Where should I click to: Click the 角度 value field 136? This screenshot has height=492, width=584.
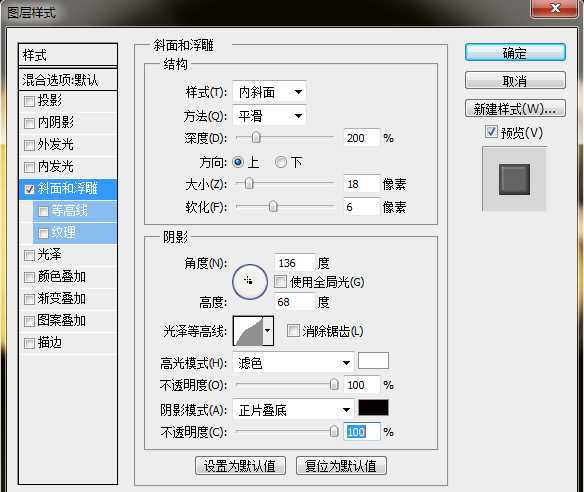(x=295, y=263)
